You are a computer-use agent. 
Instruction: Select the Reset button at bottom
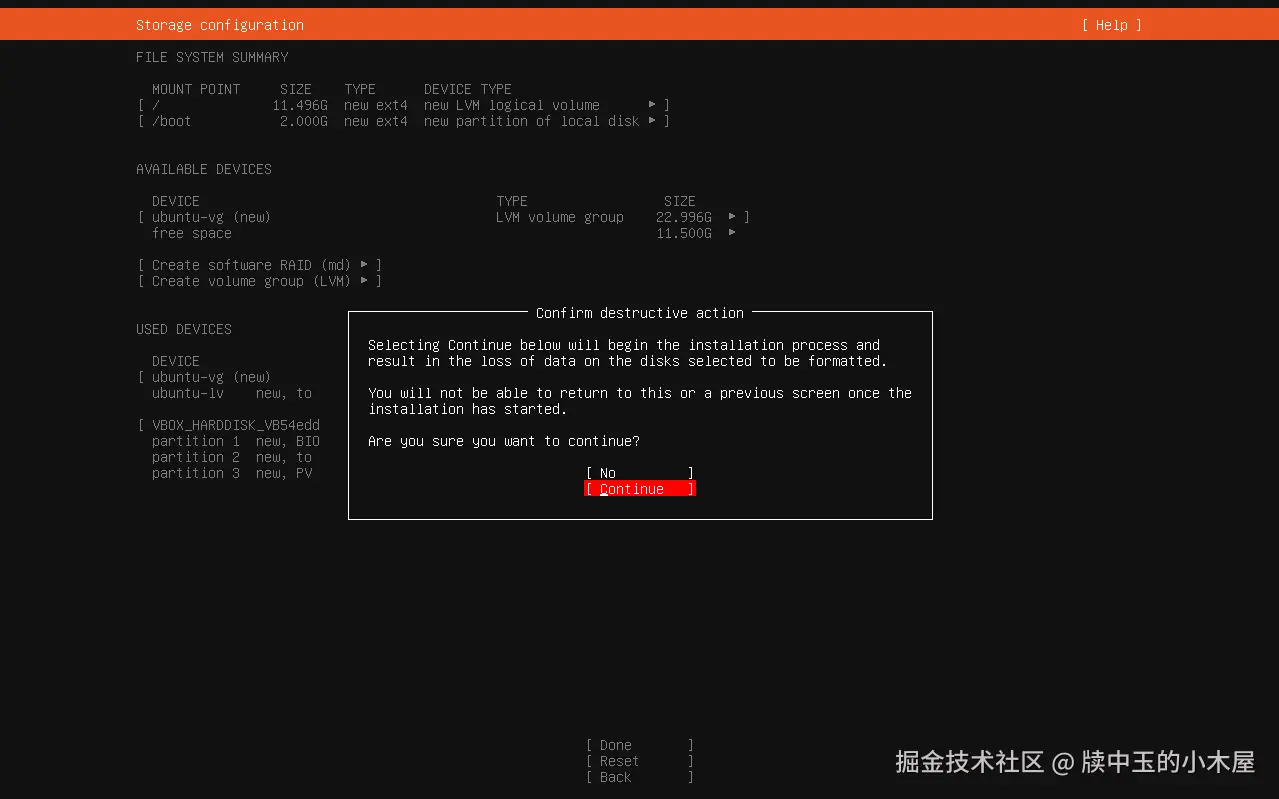640,761
